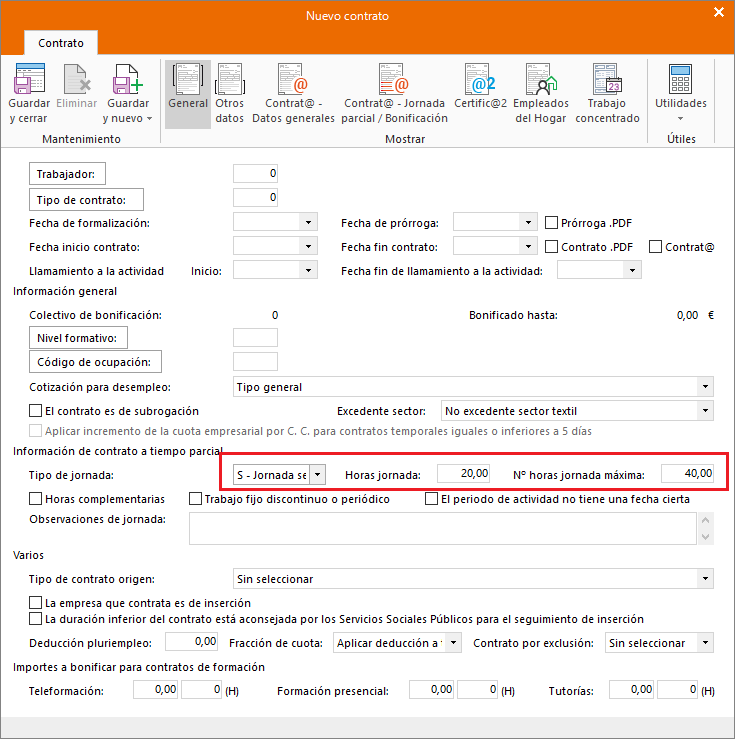Viewport: 735px width, 739px height.
Task: Check El contrato es de subrogación
Action: 36,411
